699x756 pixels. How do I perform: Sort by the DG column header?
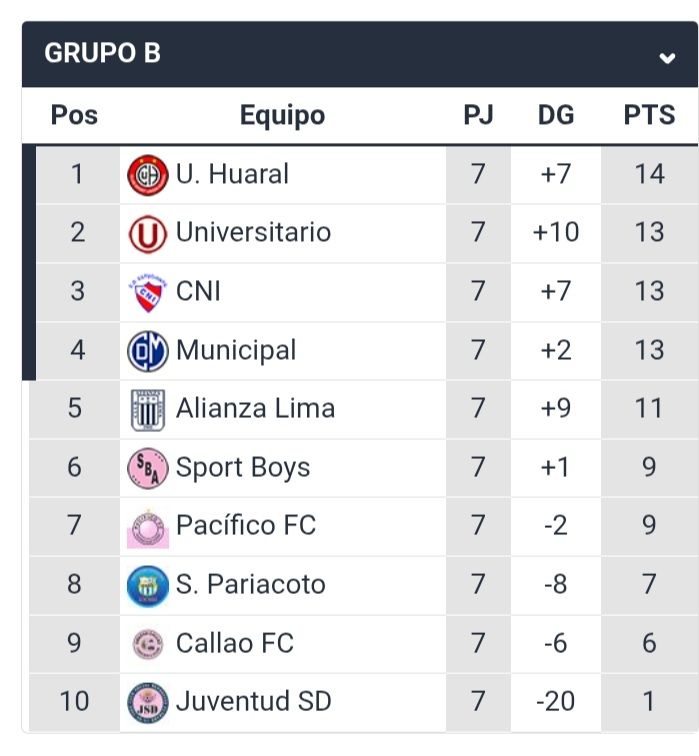pyautogui.click(x=556, y=115)
